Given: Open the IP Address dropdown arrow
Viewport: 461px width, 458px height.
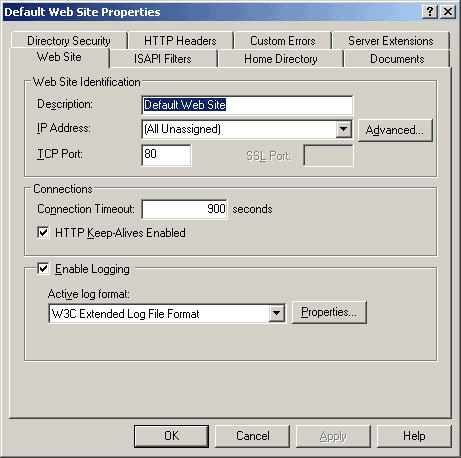Looking at the screenshot, I should click(x=344, y=129).
